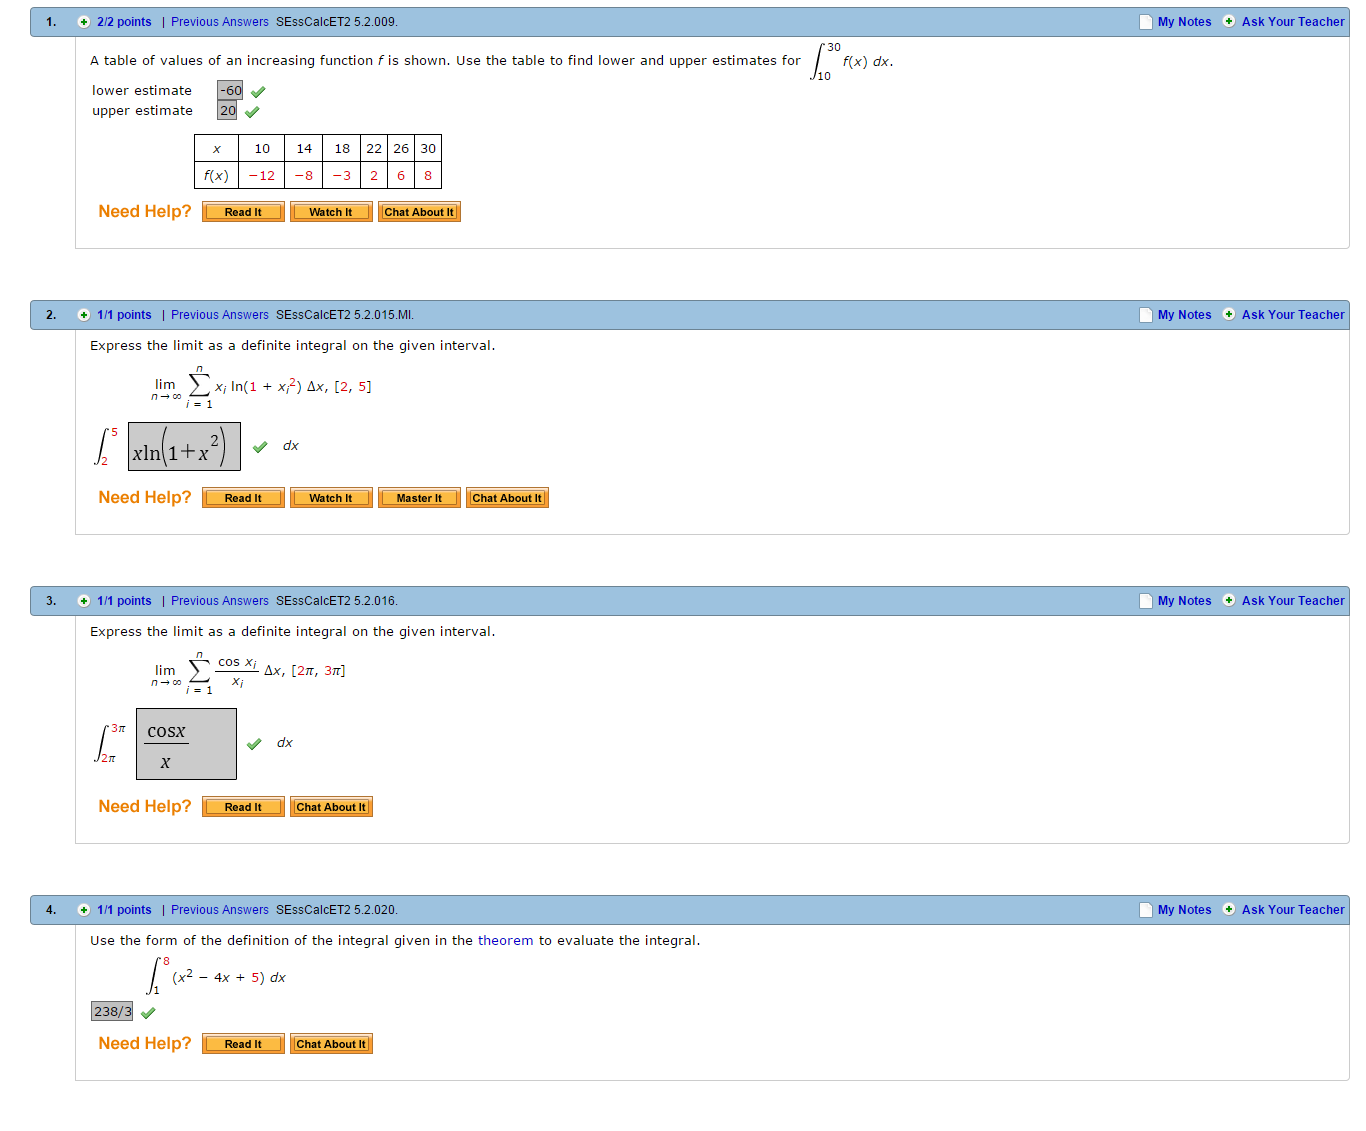Click green checkmark next to answer 238/3
Screen dimensions: 1366x1131
(x=149, y=1013)
